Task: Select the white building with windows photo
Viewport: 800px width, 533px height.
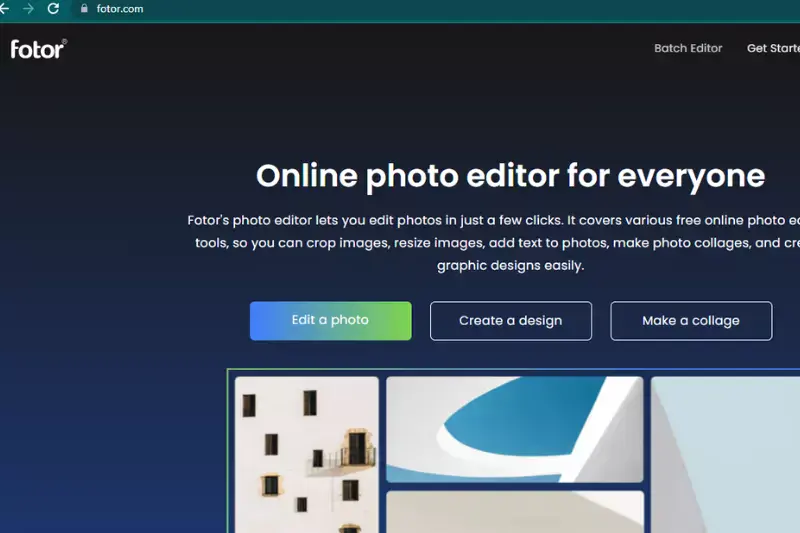Action: pyautogui.click(x=306, y=455)
